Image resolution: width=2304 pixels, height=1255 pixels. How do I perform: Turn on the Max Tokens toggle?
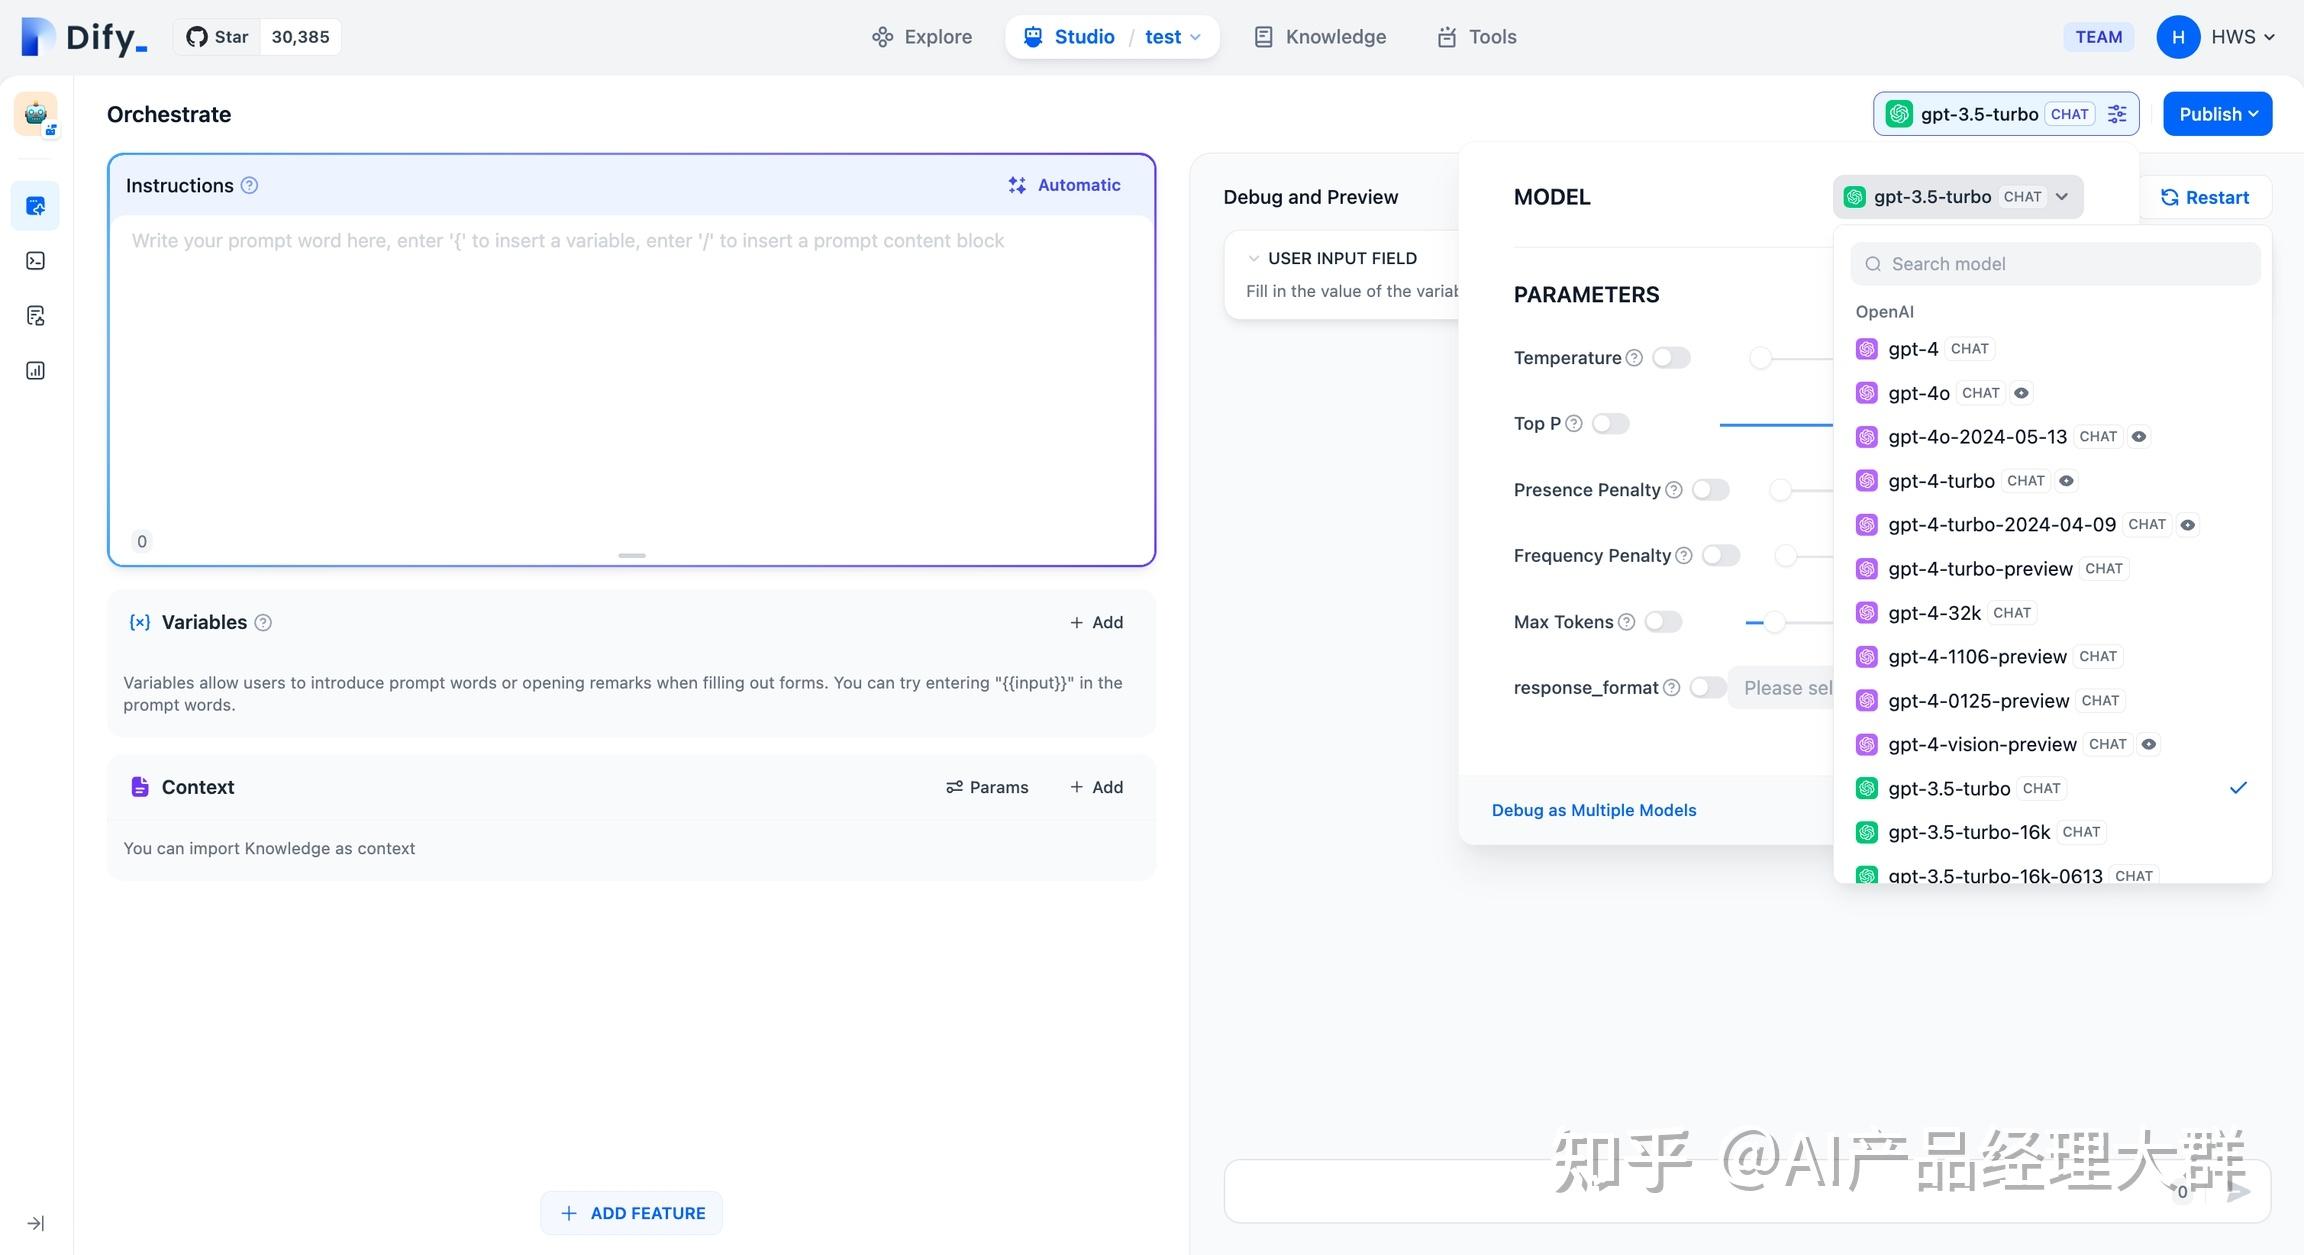(1663, 621)
